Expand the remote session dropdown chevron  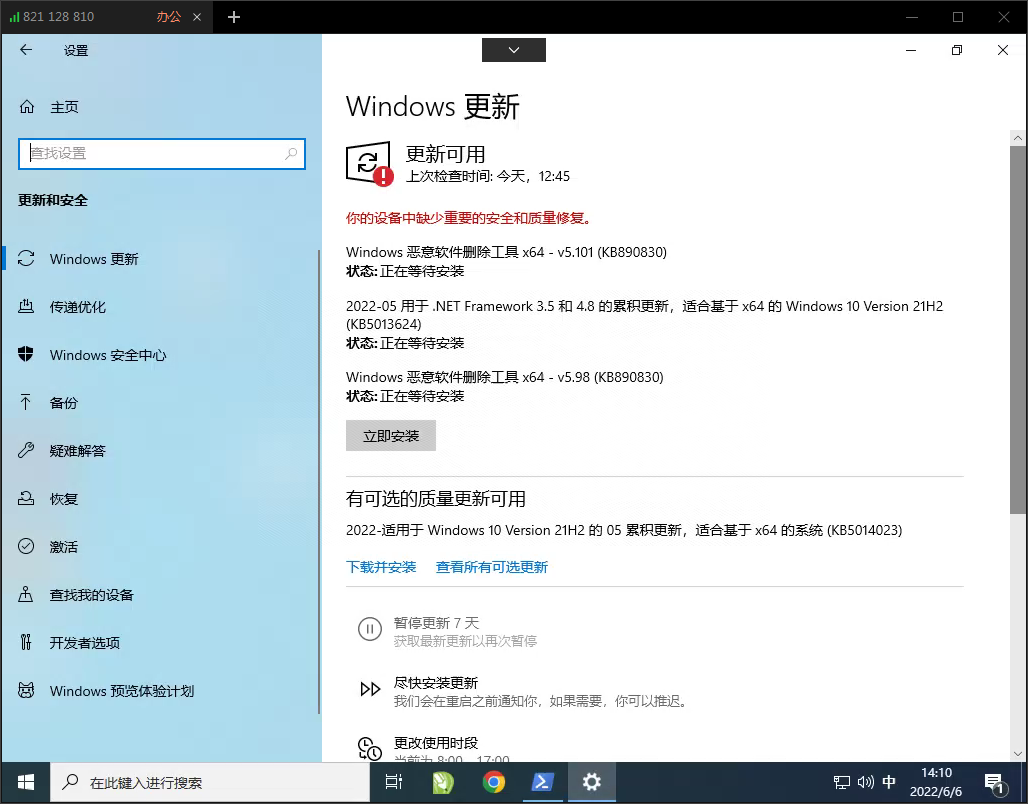click(x=514, y=50)
